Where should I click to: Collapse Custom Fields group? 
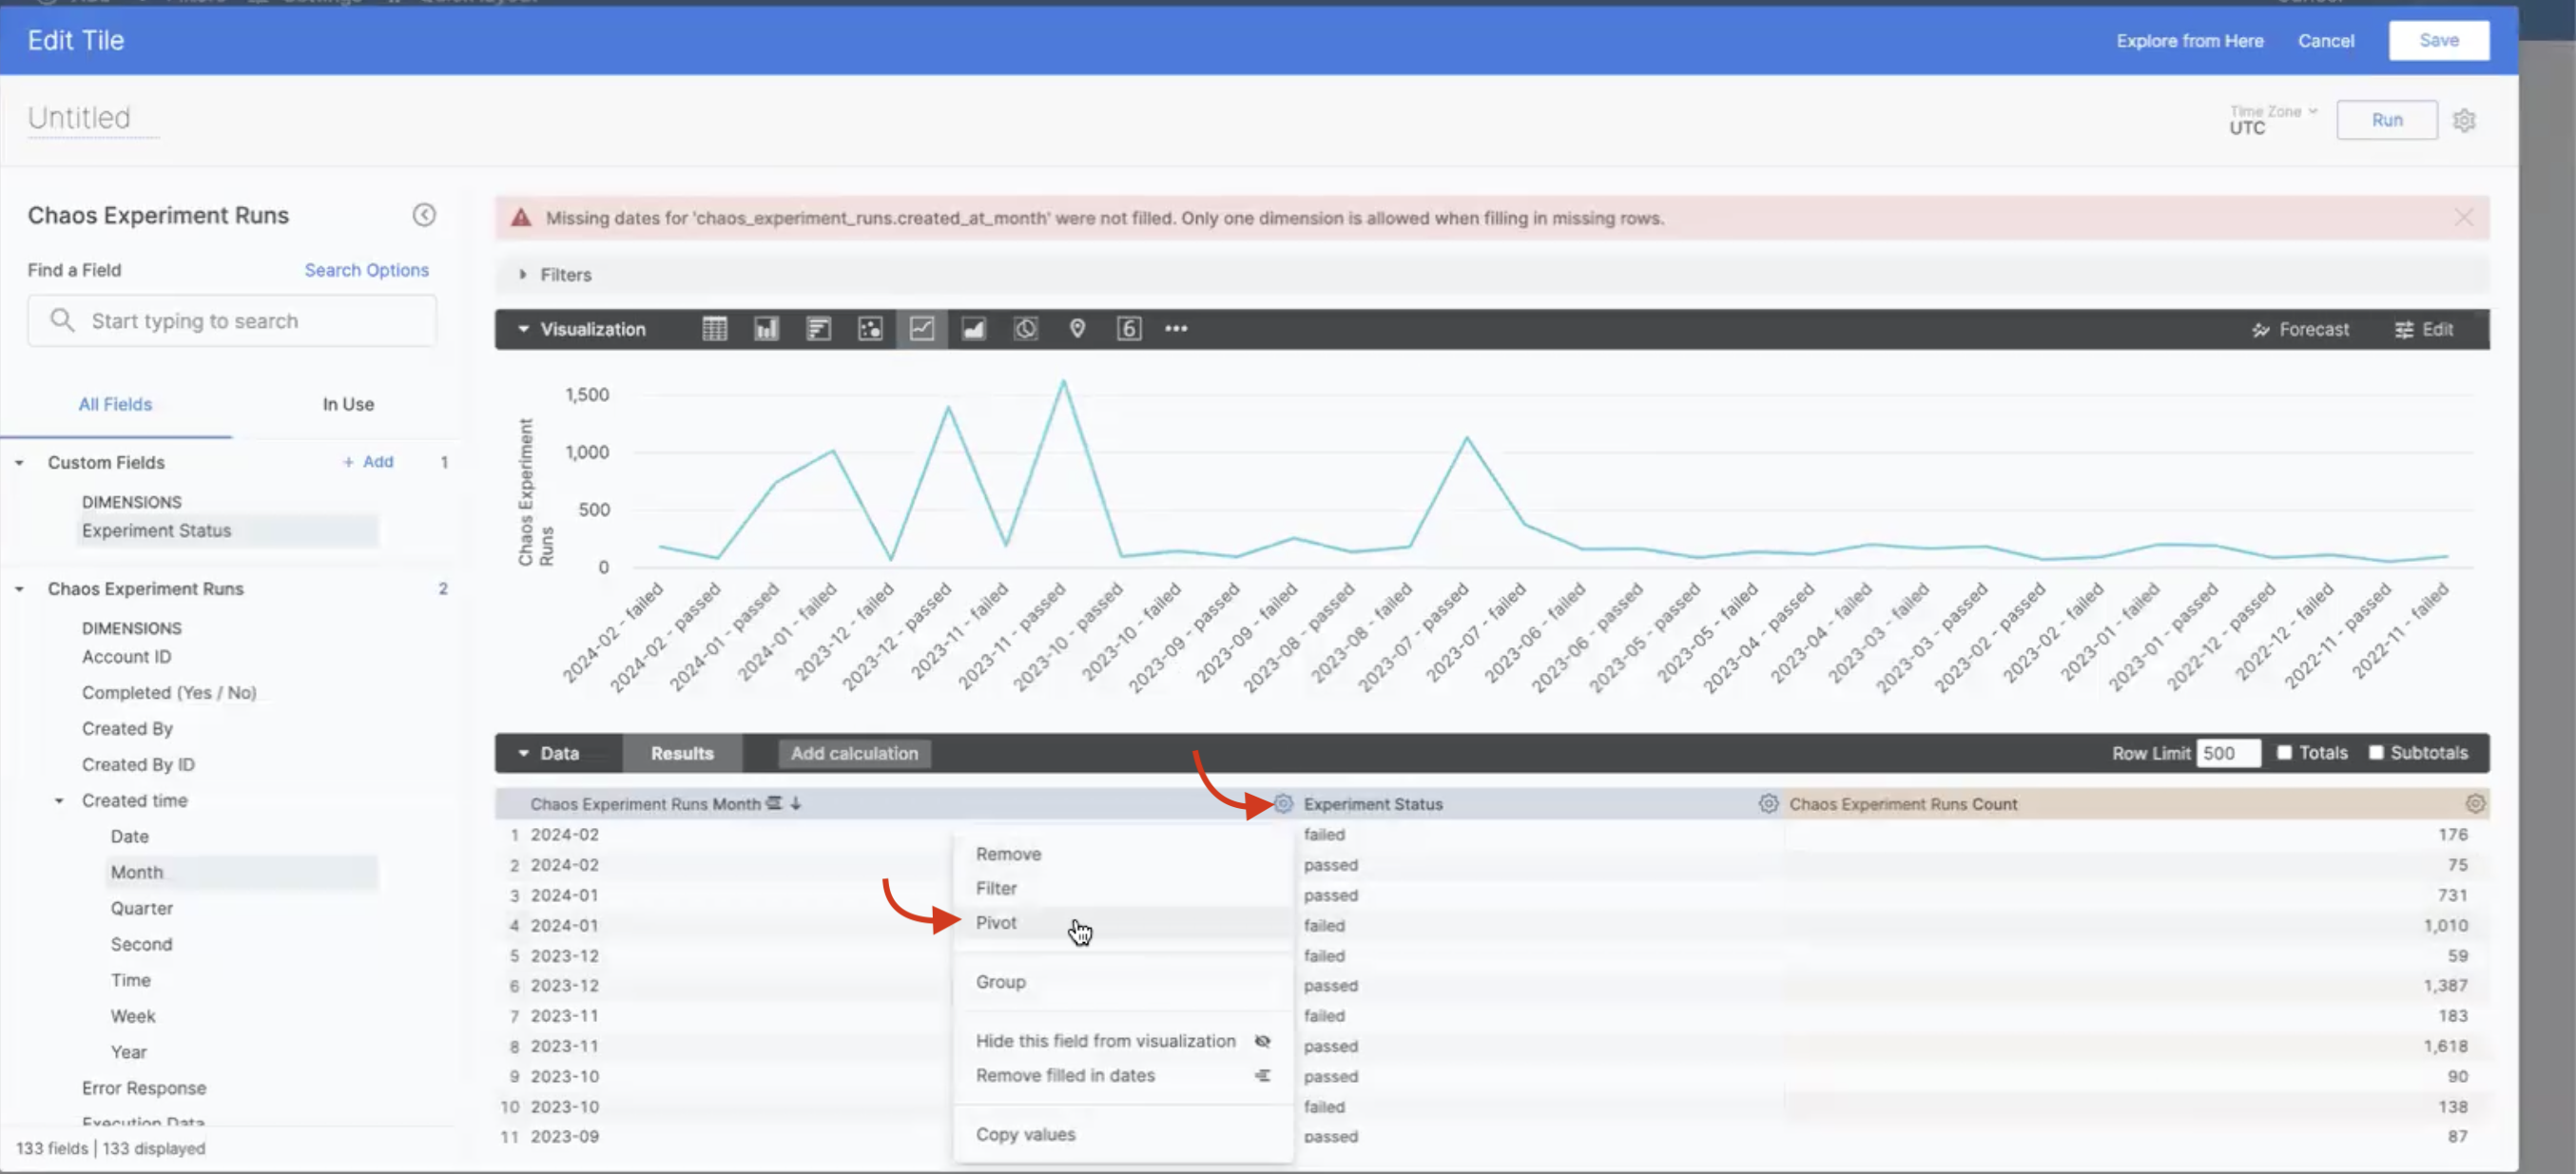[19, 463]
